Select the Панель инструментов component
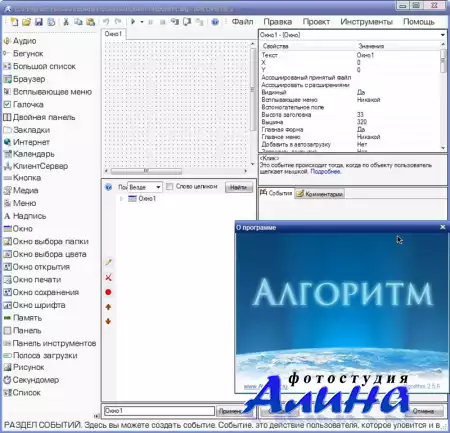This screenshot has height=433, width=450. click(50, 343)
